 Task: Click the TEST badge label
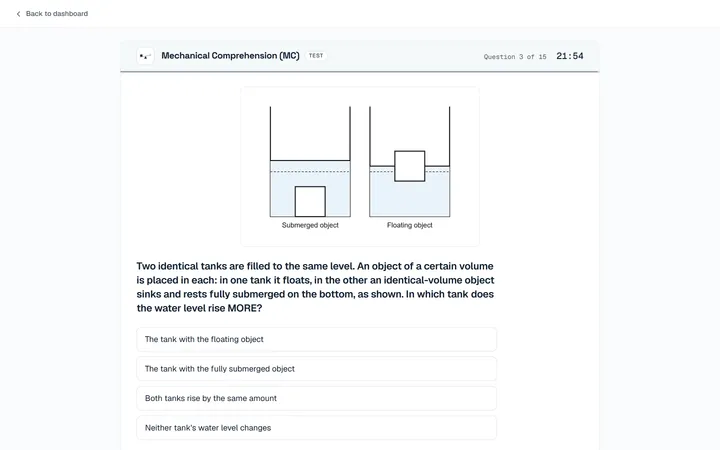pyautogui.click(x=316, y=56)
